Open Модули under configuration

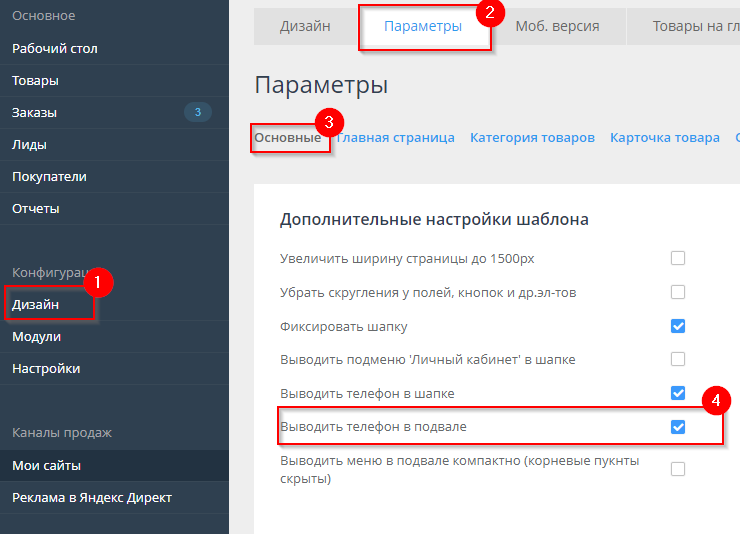[36, 336]
